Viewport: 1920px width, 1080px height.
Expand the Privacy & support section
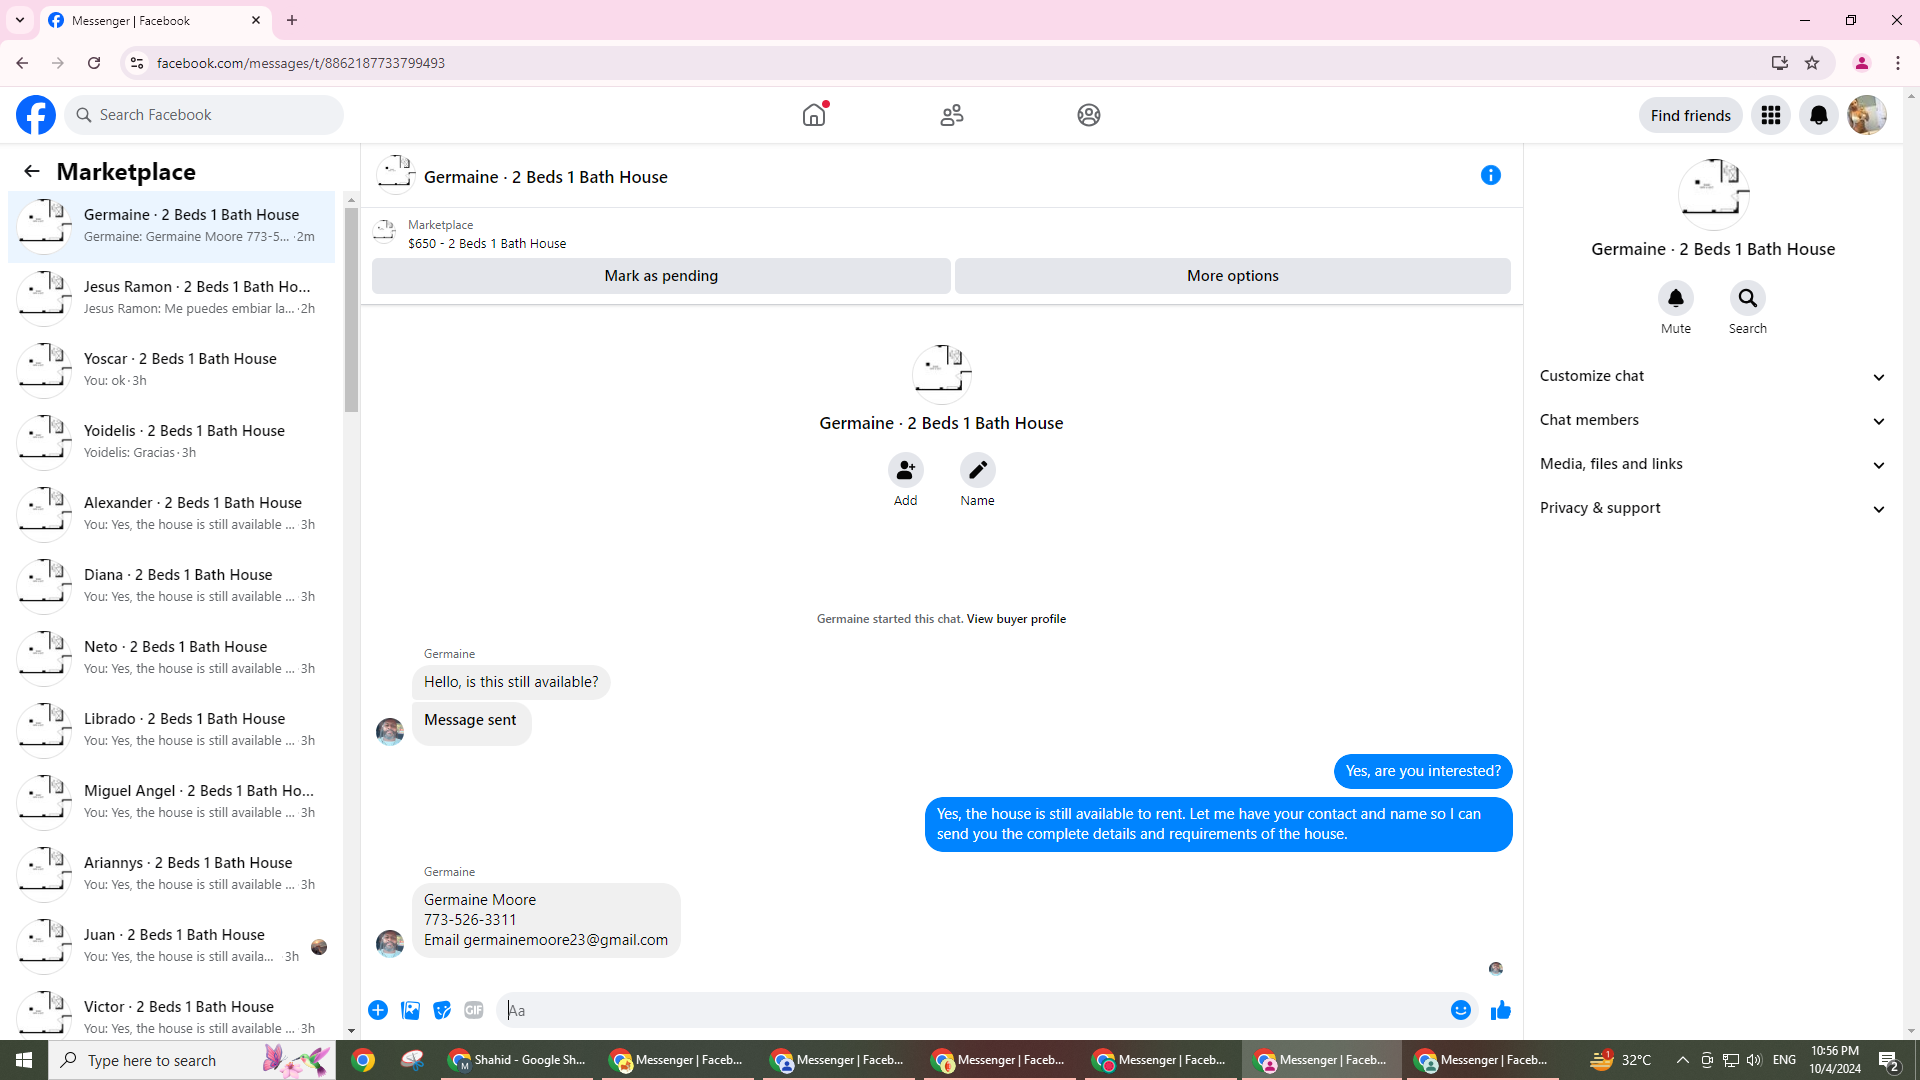point(1713,508)
